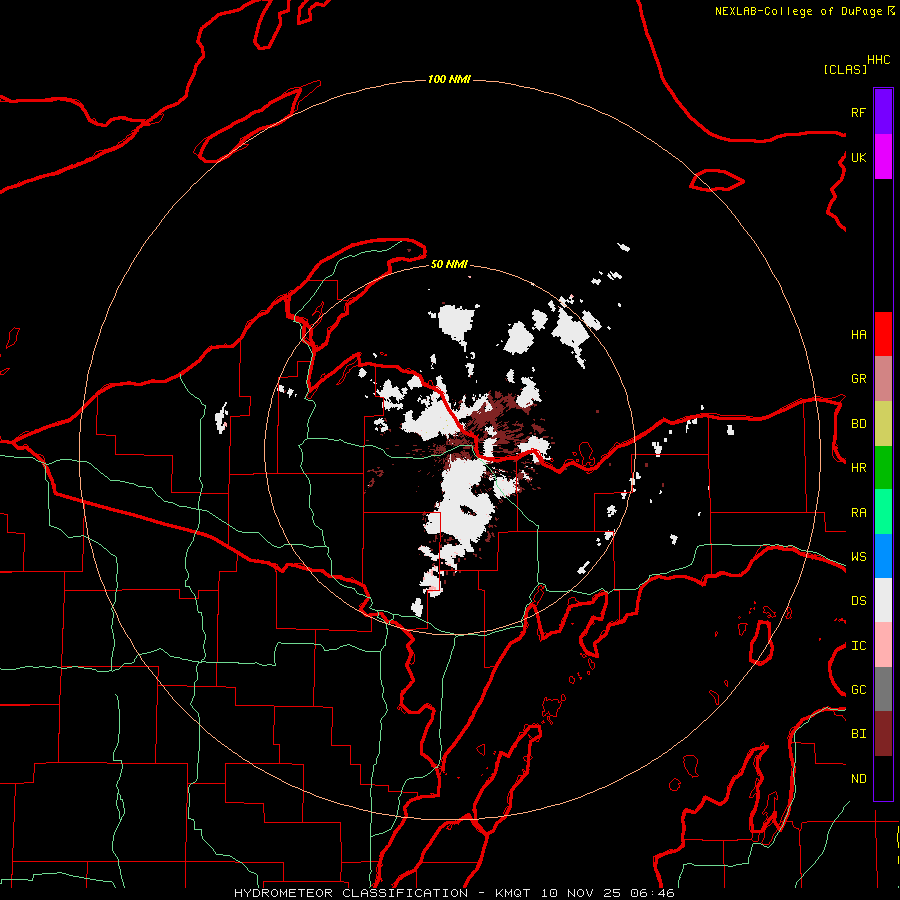This screenshot has width=900, height=900.
Task: Click the 50 NMI range ring label
Action: point(449,264)
